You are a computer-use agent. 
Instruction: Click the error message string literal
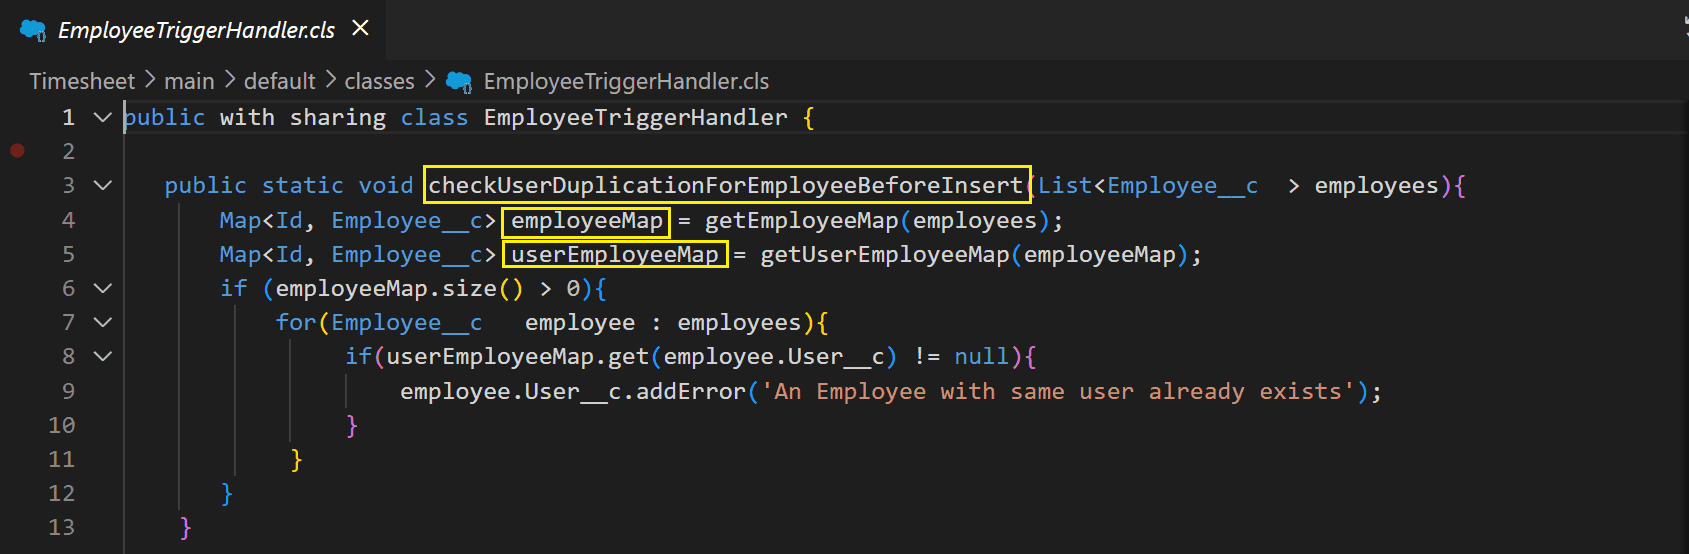[x=1058, y=391]
